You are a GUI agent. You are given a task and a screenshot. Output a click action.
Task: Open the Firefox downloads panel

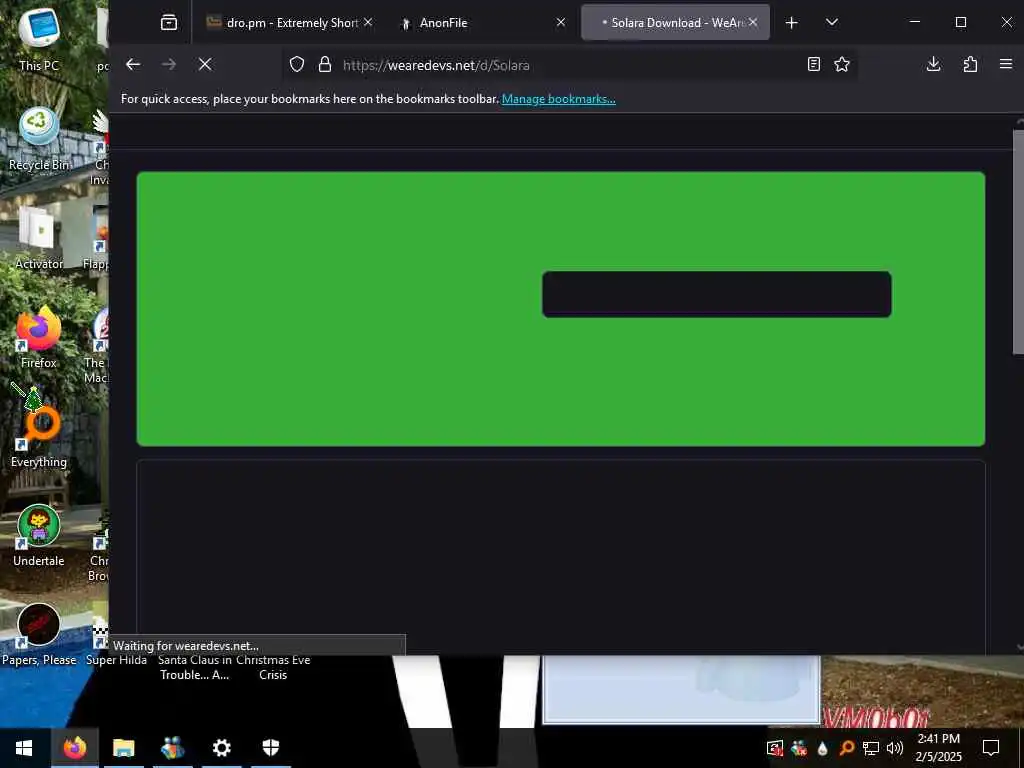click(934, 65)
